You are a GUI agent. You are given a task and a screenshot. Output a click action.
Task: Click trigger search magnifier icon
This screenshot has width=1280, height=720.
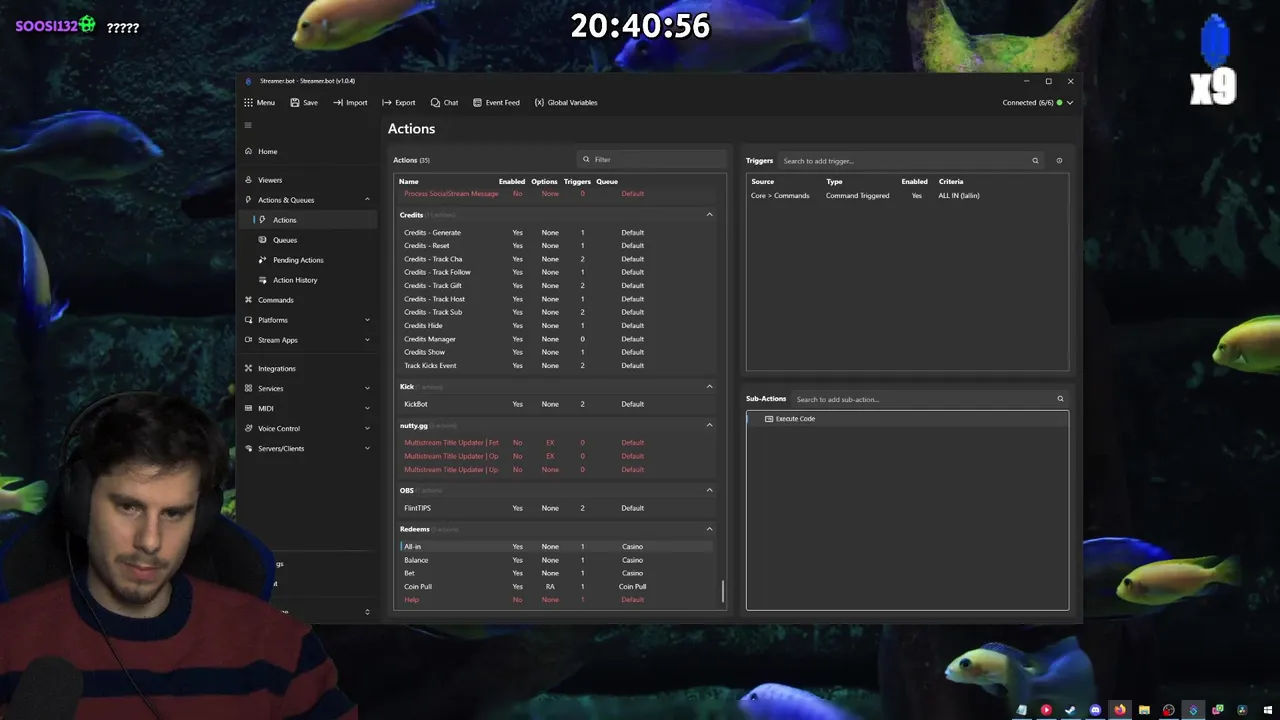pyautogui.click(x=1035, y=160)
